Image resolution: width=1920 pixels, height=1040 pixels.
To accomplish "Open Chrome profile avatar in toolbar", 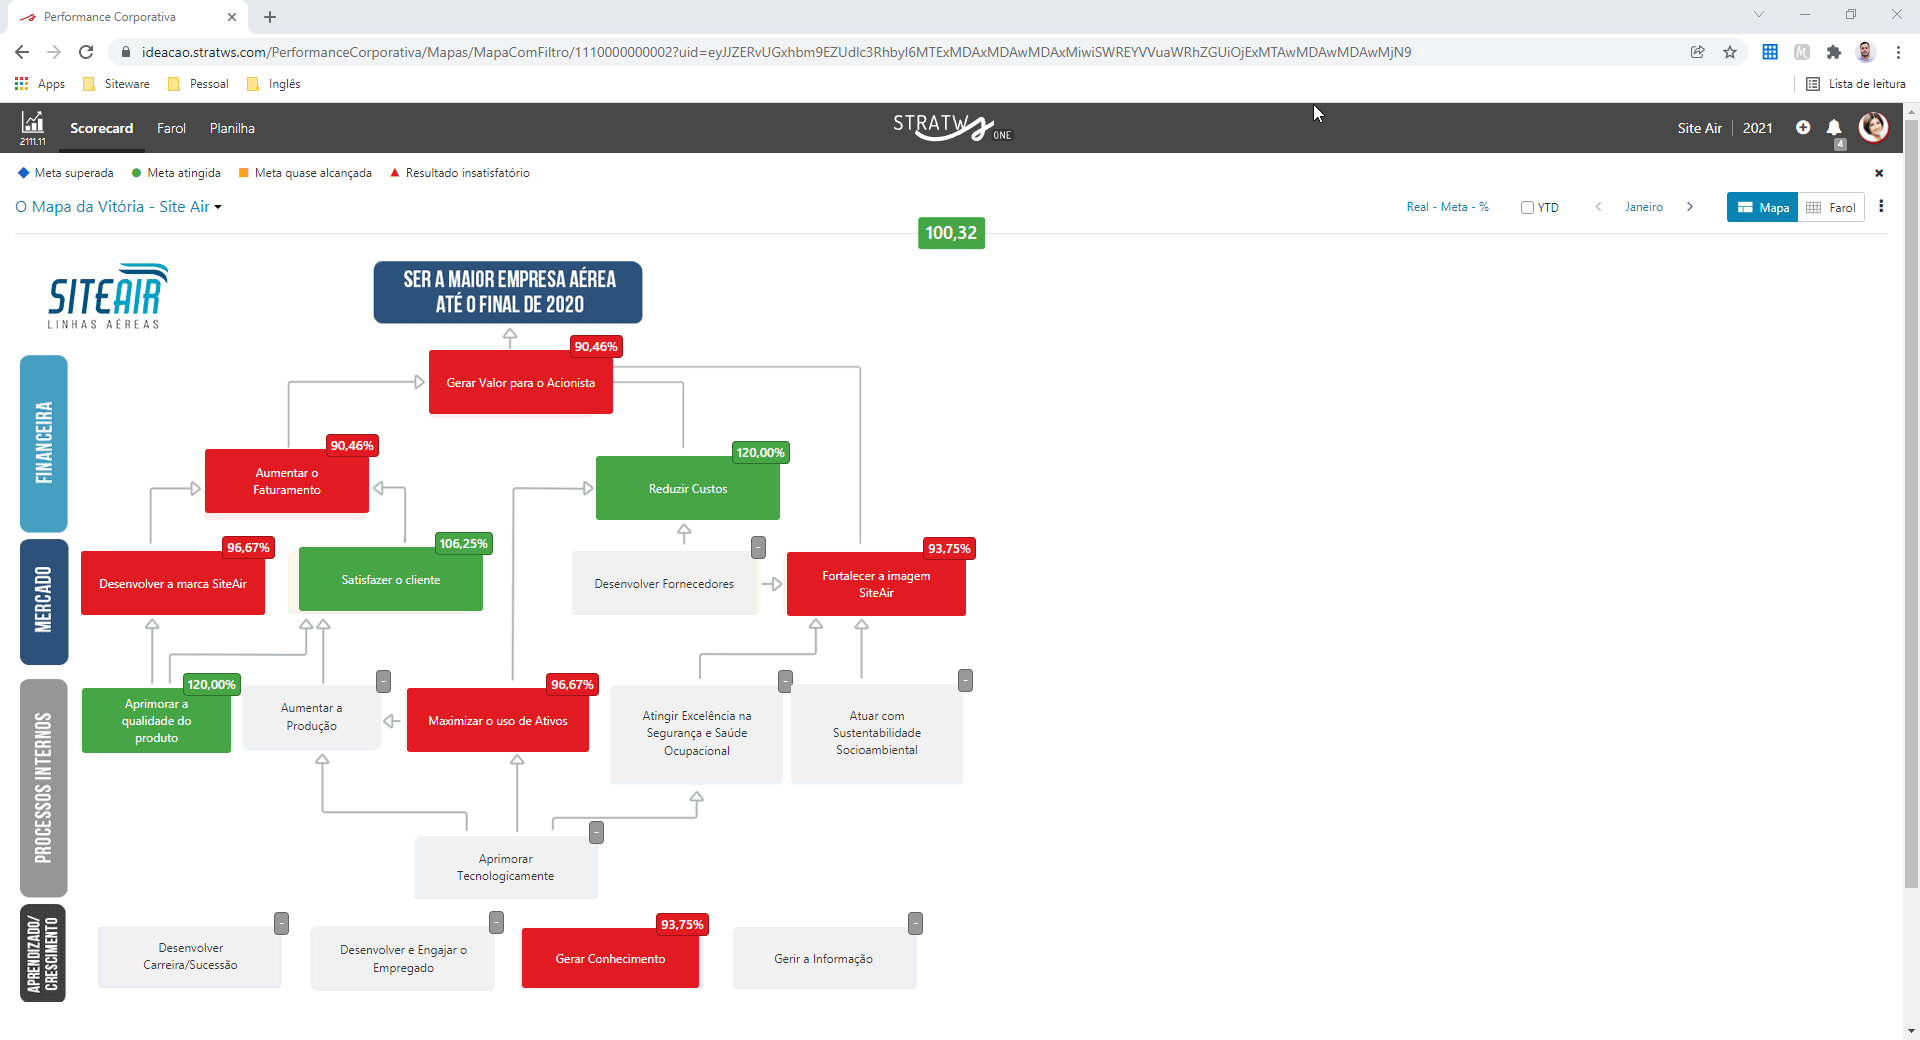I will (x=1866, y=52).
